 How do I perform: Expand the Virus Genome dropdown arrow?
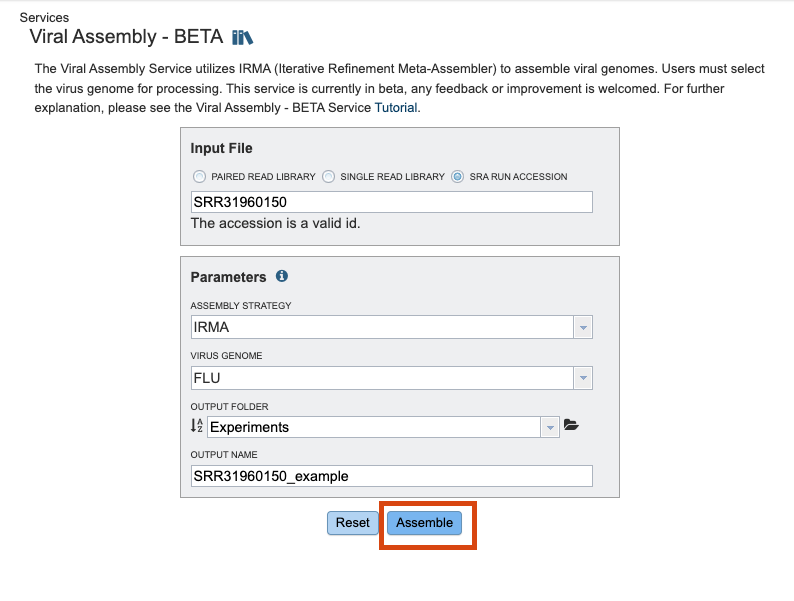click(583, 378)
